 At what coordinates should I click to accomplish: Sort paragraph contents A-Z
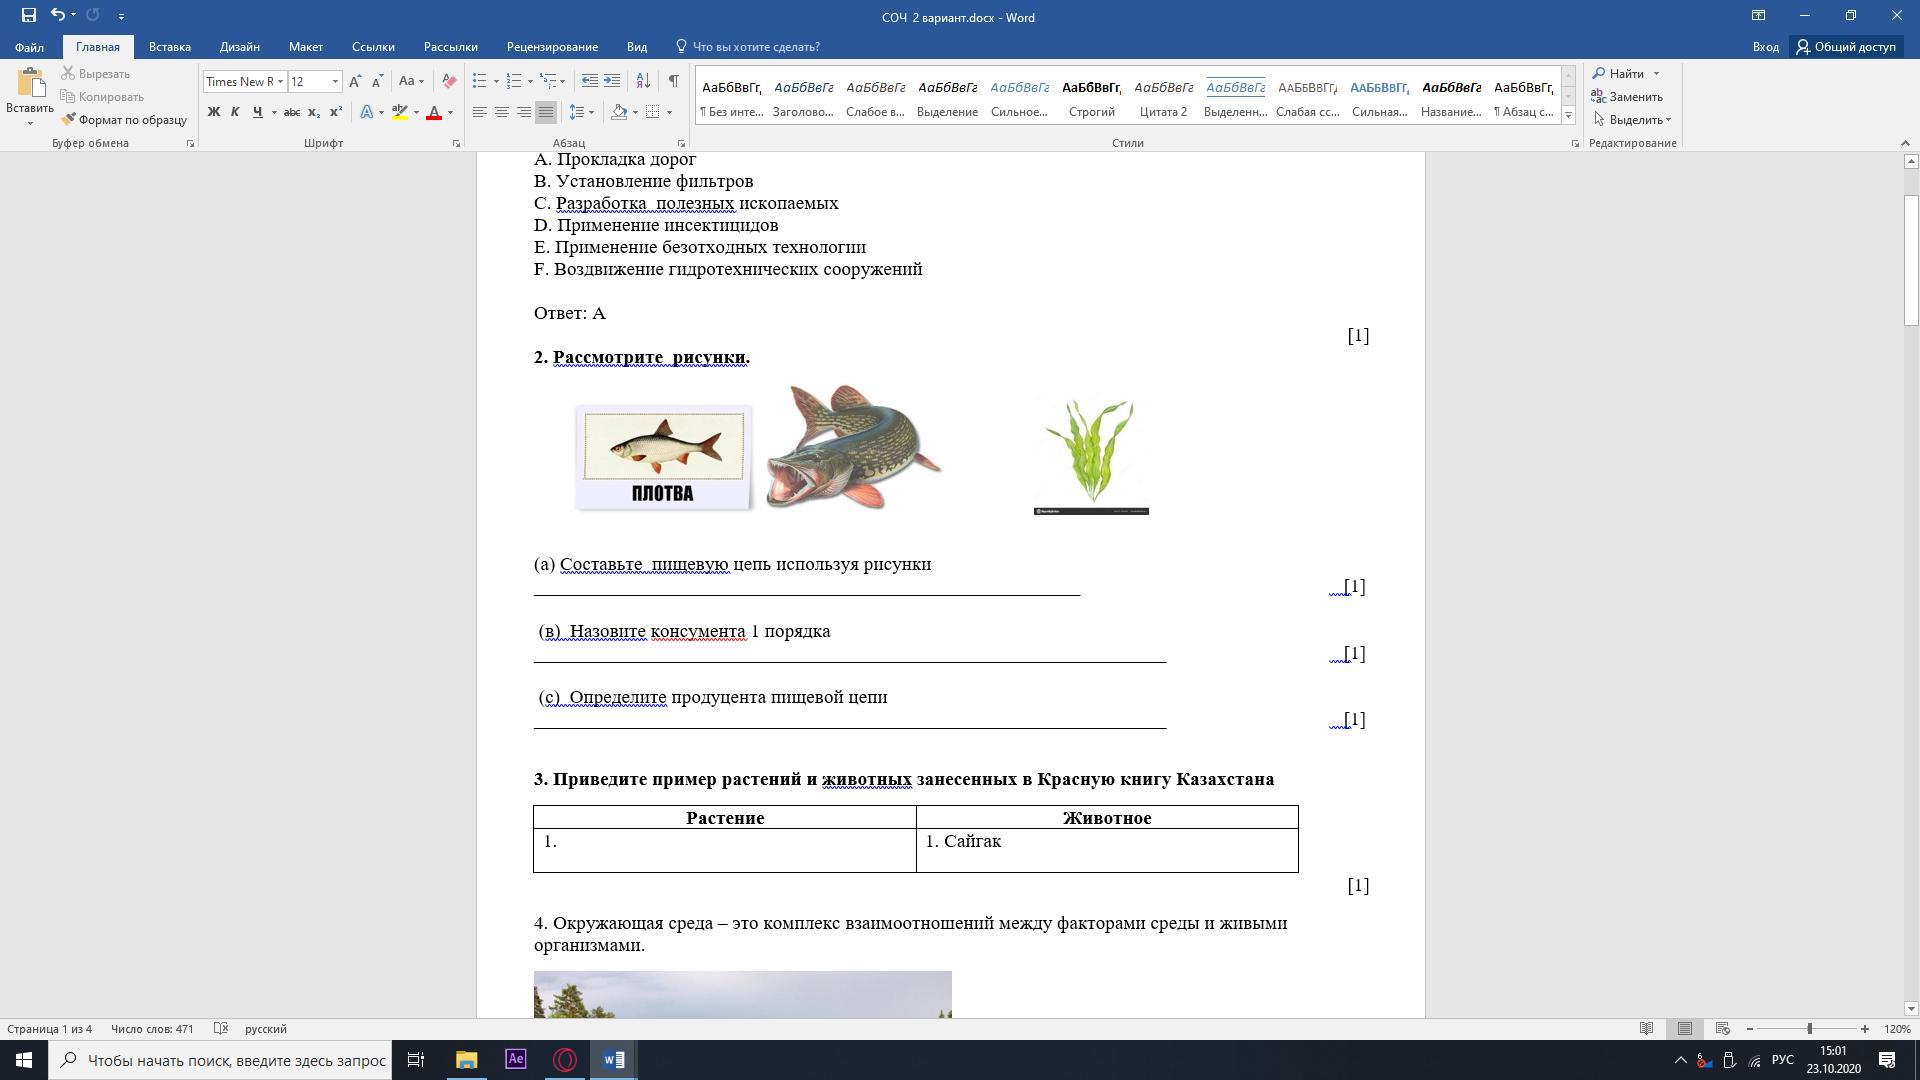643,82
